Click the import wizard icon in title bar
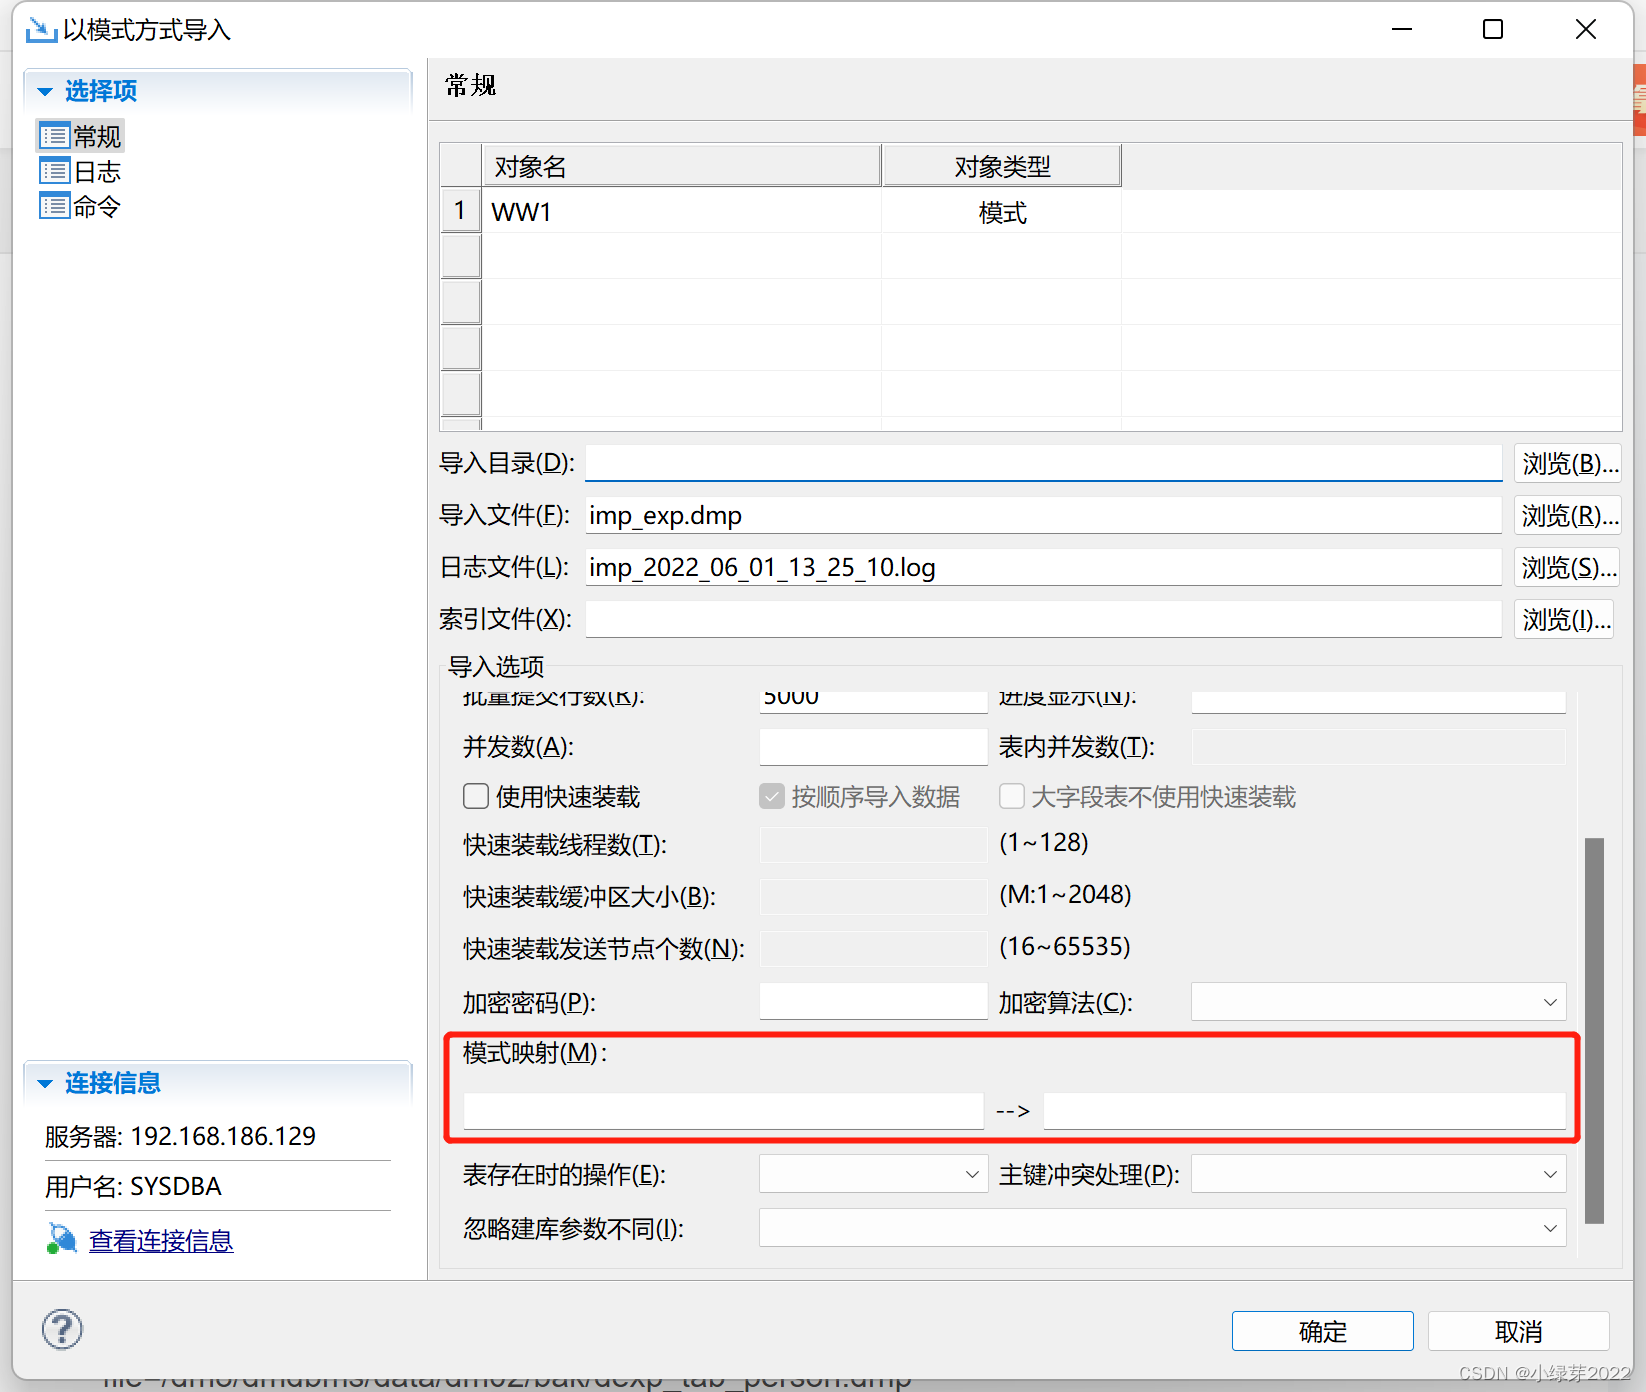Viewport: 1646px width, 1392px height. (x=40, y=29)
